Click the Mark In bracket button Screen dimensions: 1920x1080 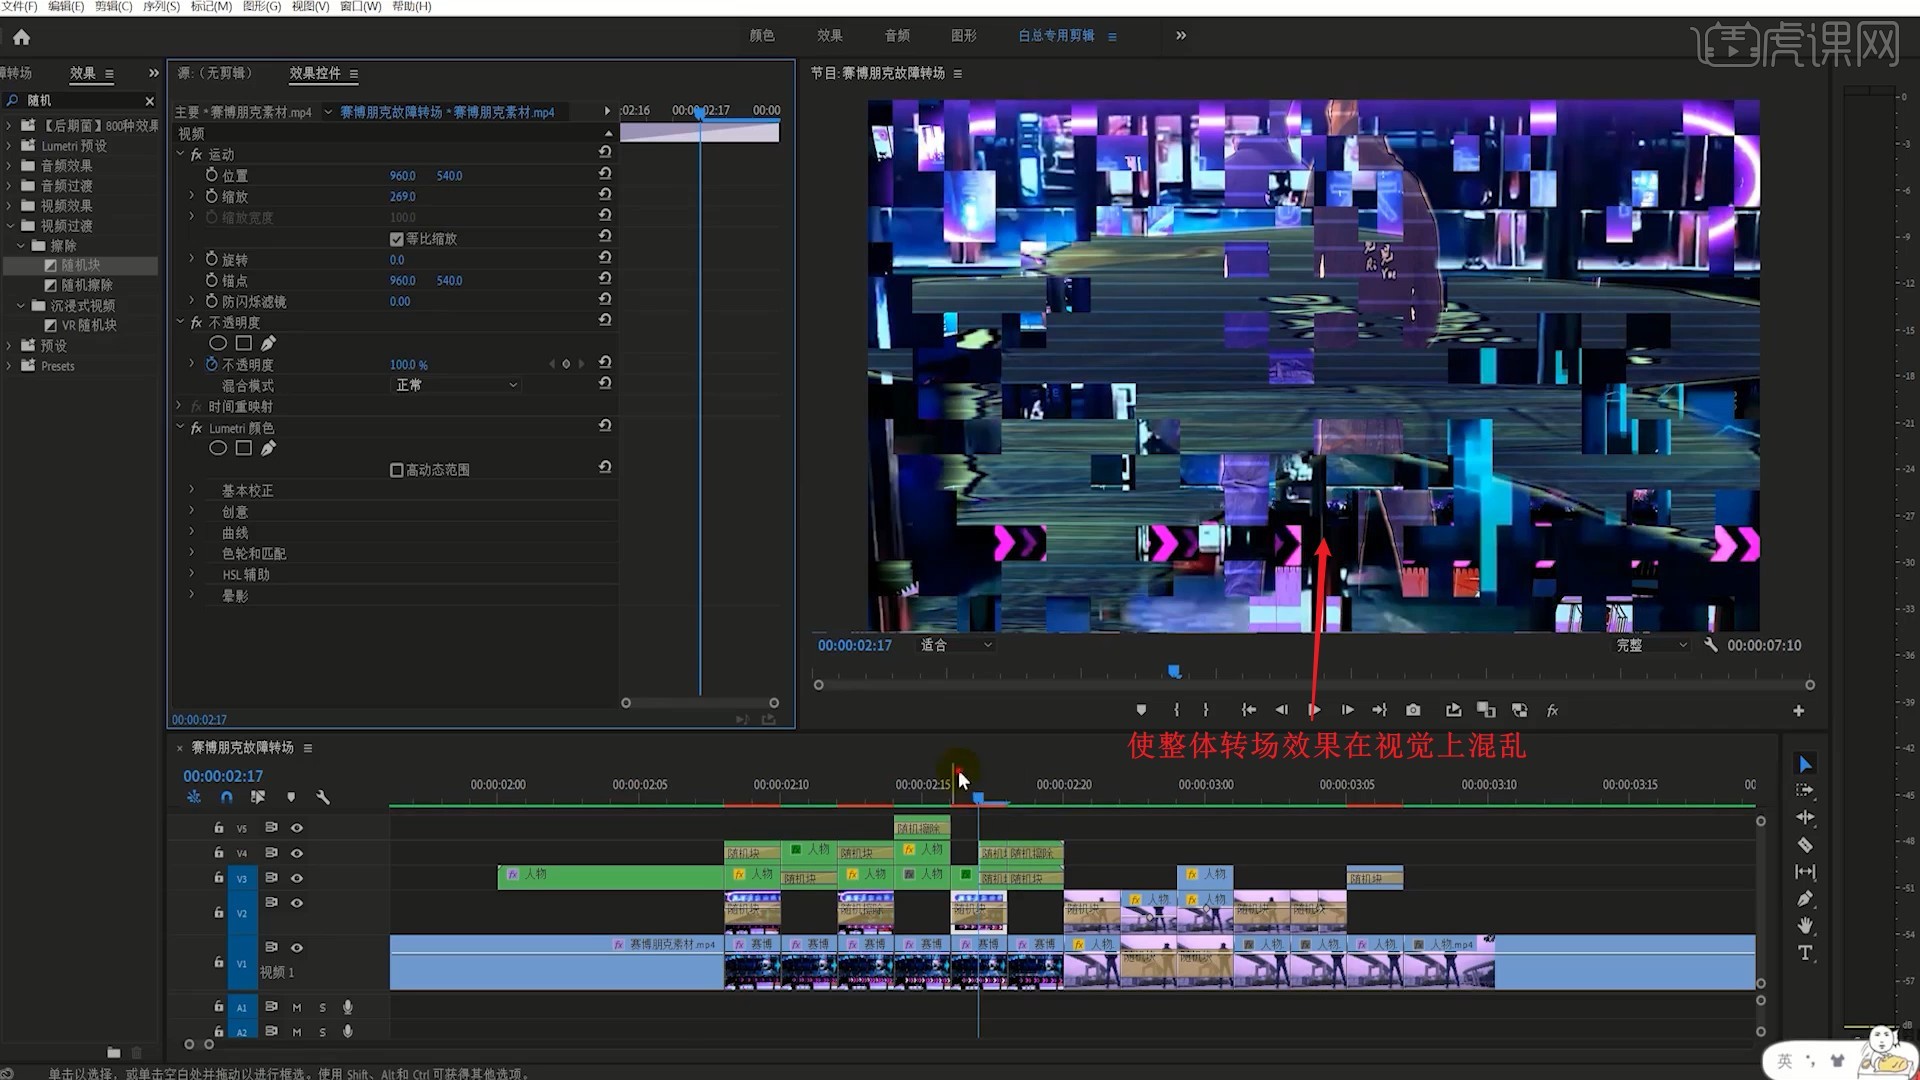click(x=1176, y=710)
